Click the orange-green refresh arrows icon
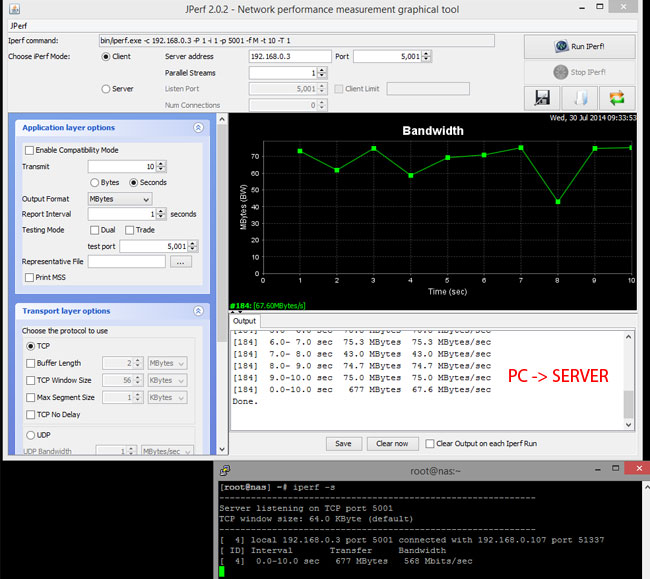The width and height of the screenshot is (650, 579). pyautogui.click(x=617, y=98)
